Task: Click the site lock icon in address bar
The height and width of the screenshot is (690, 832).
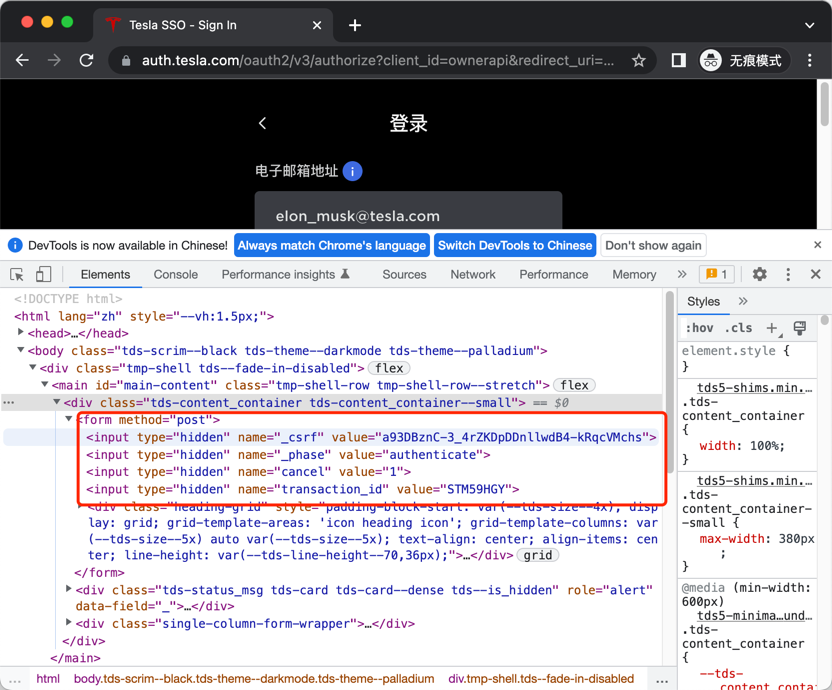Action: pyautogui.click(x=126, y=61)
